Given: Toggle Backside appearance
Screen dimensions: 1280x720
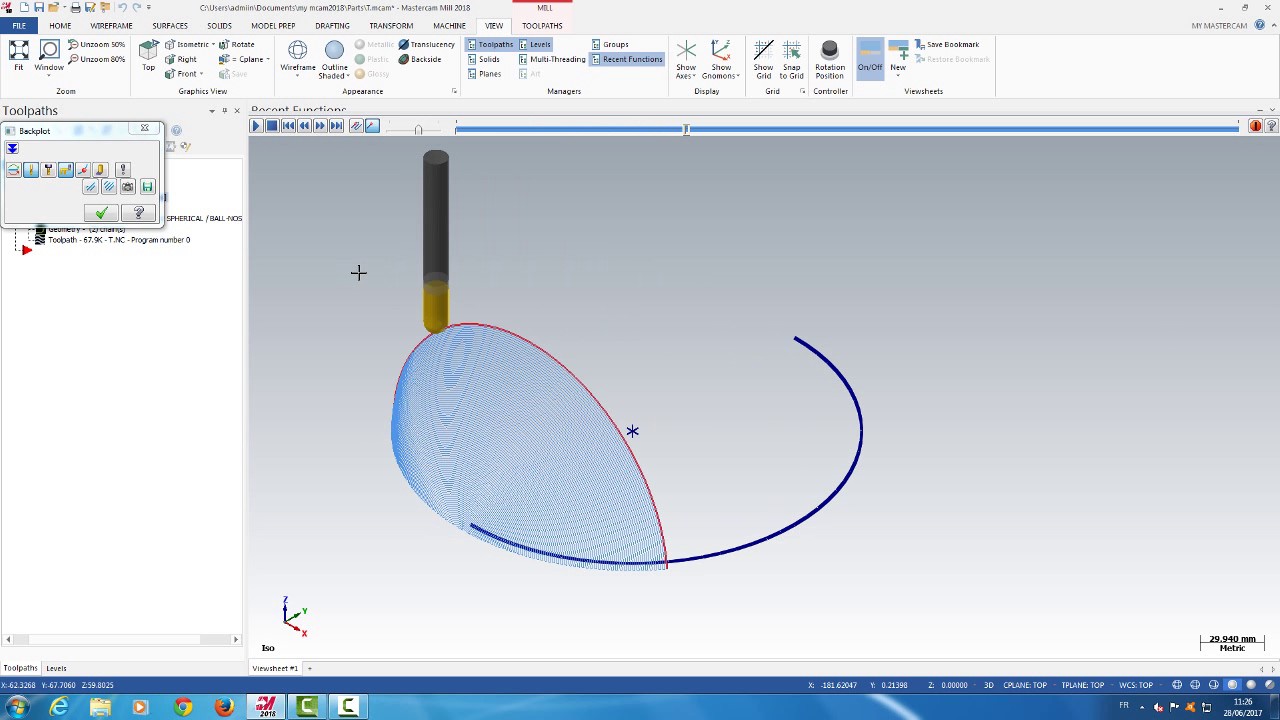Looking at the screenshot, I should point(420,59).
